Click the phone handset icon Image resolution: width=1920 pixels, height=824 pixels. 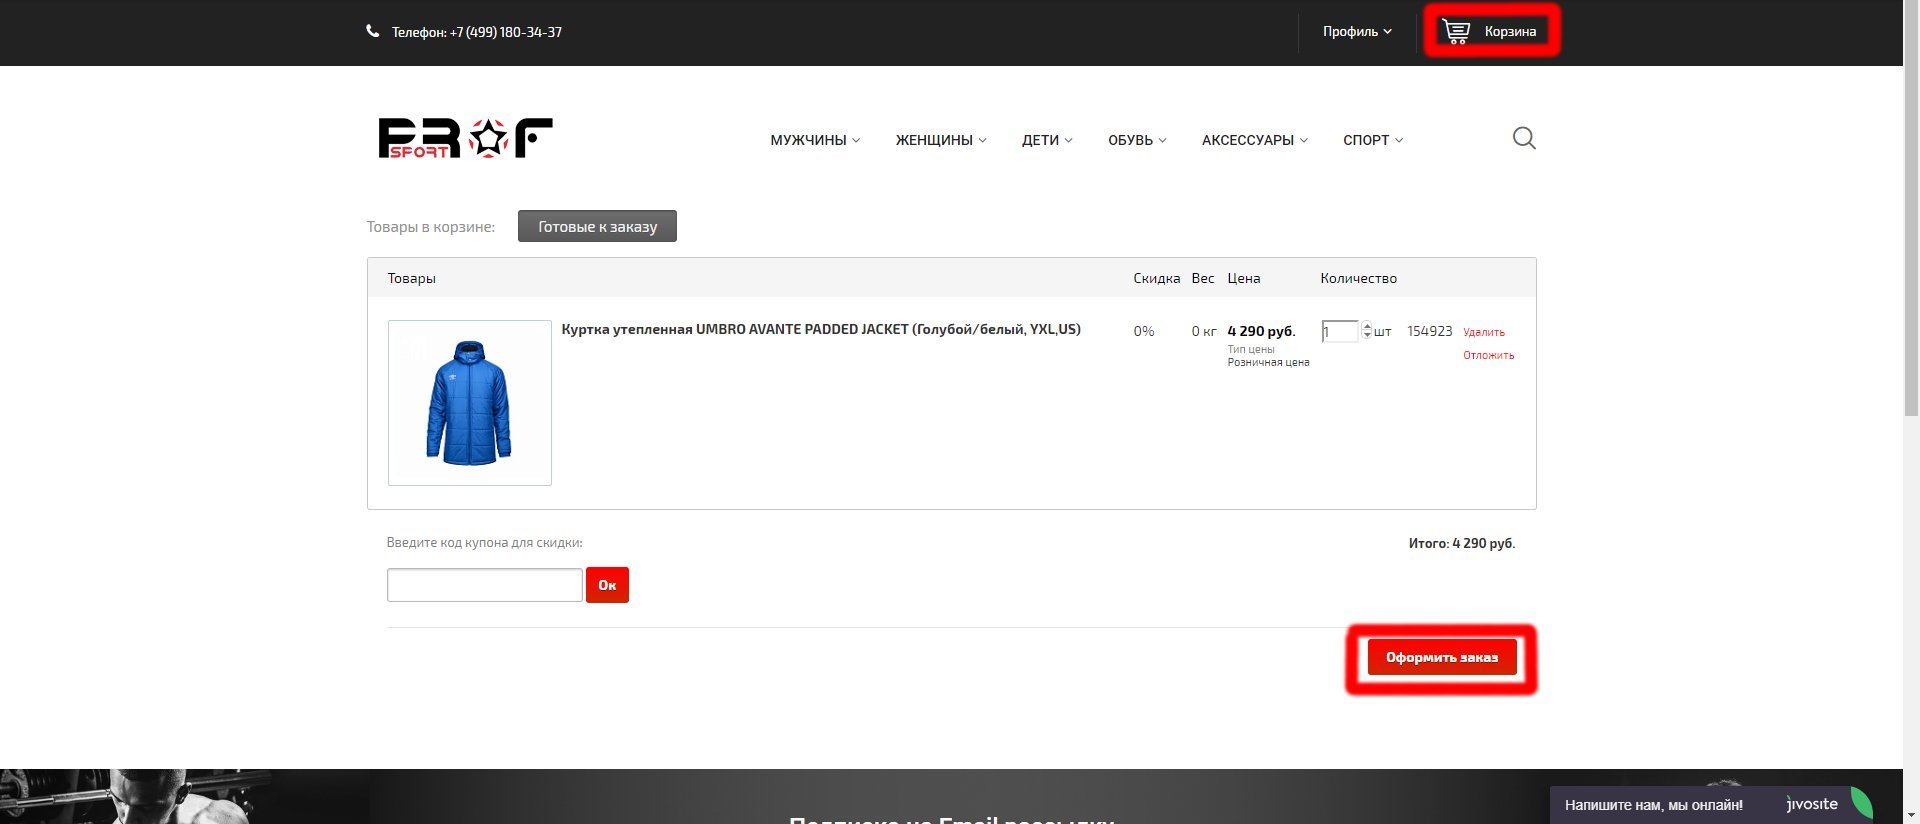(373, 31)
